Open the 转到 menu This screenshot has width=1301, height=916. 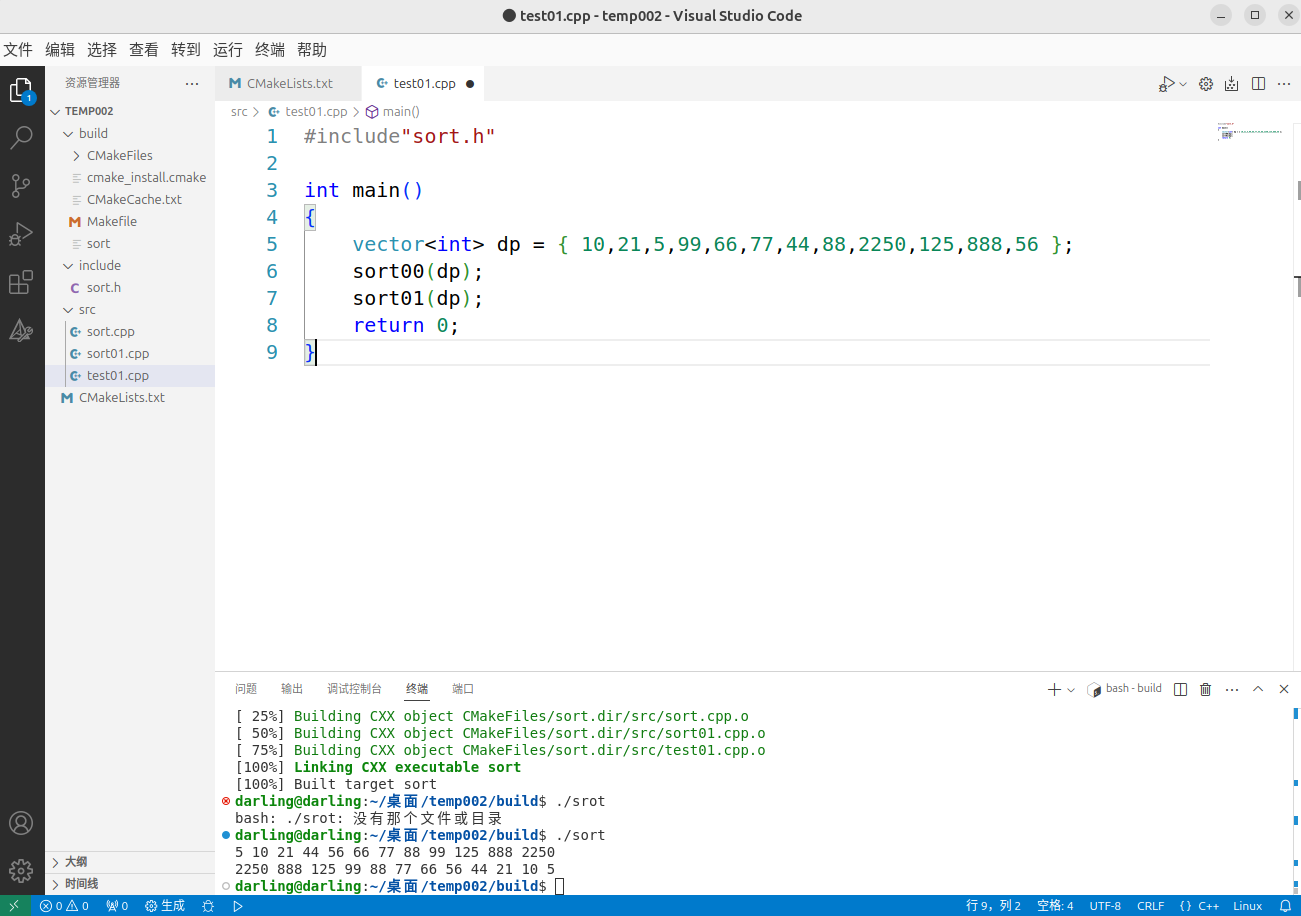(x=186, y=50)
